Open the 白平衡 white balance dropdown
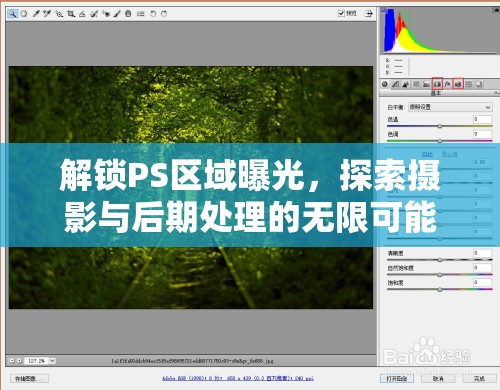Screen dimensions: 500x390 (450, 107)
